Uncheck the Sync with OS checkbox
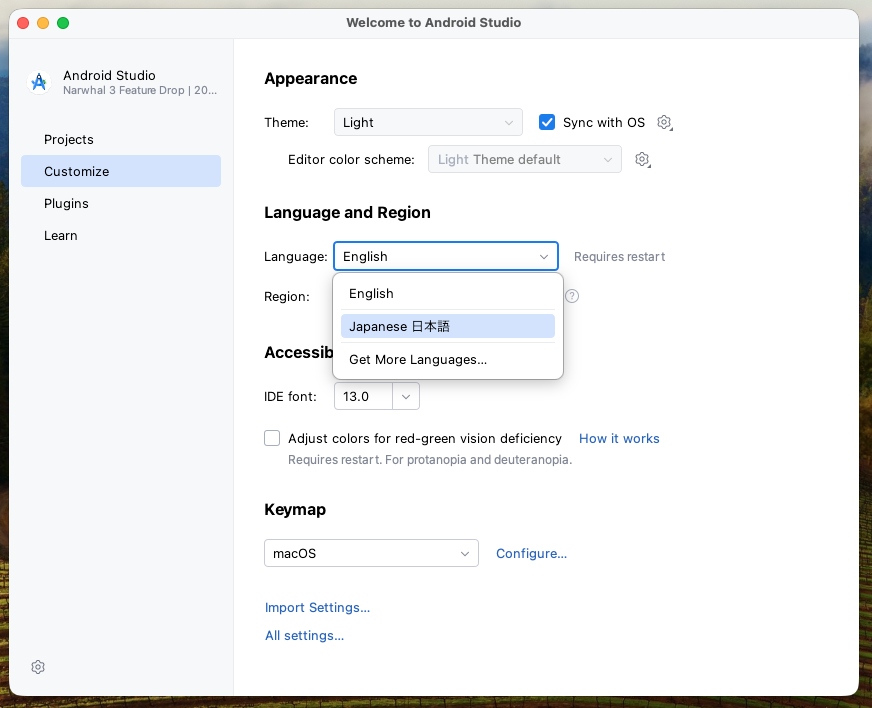Screen dimensions: 872x708 tap(547, 122)
